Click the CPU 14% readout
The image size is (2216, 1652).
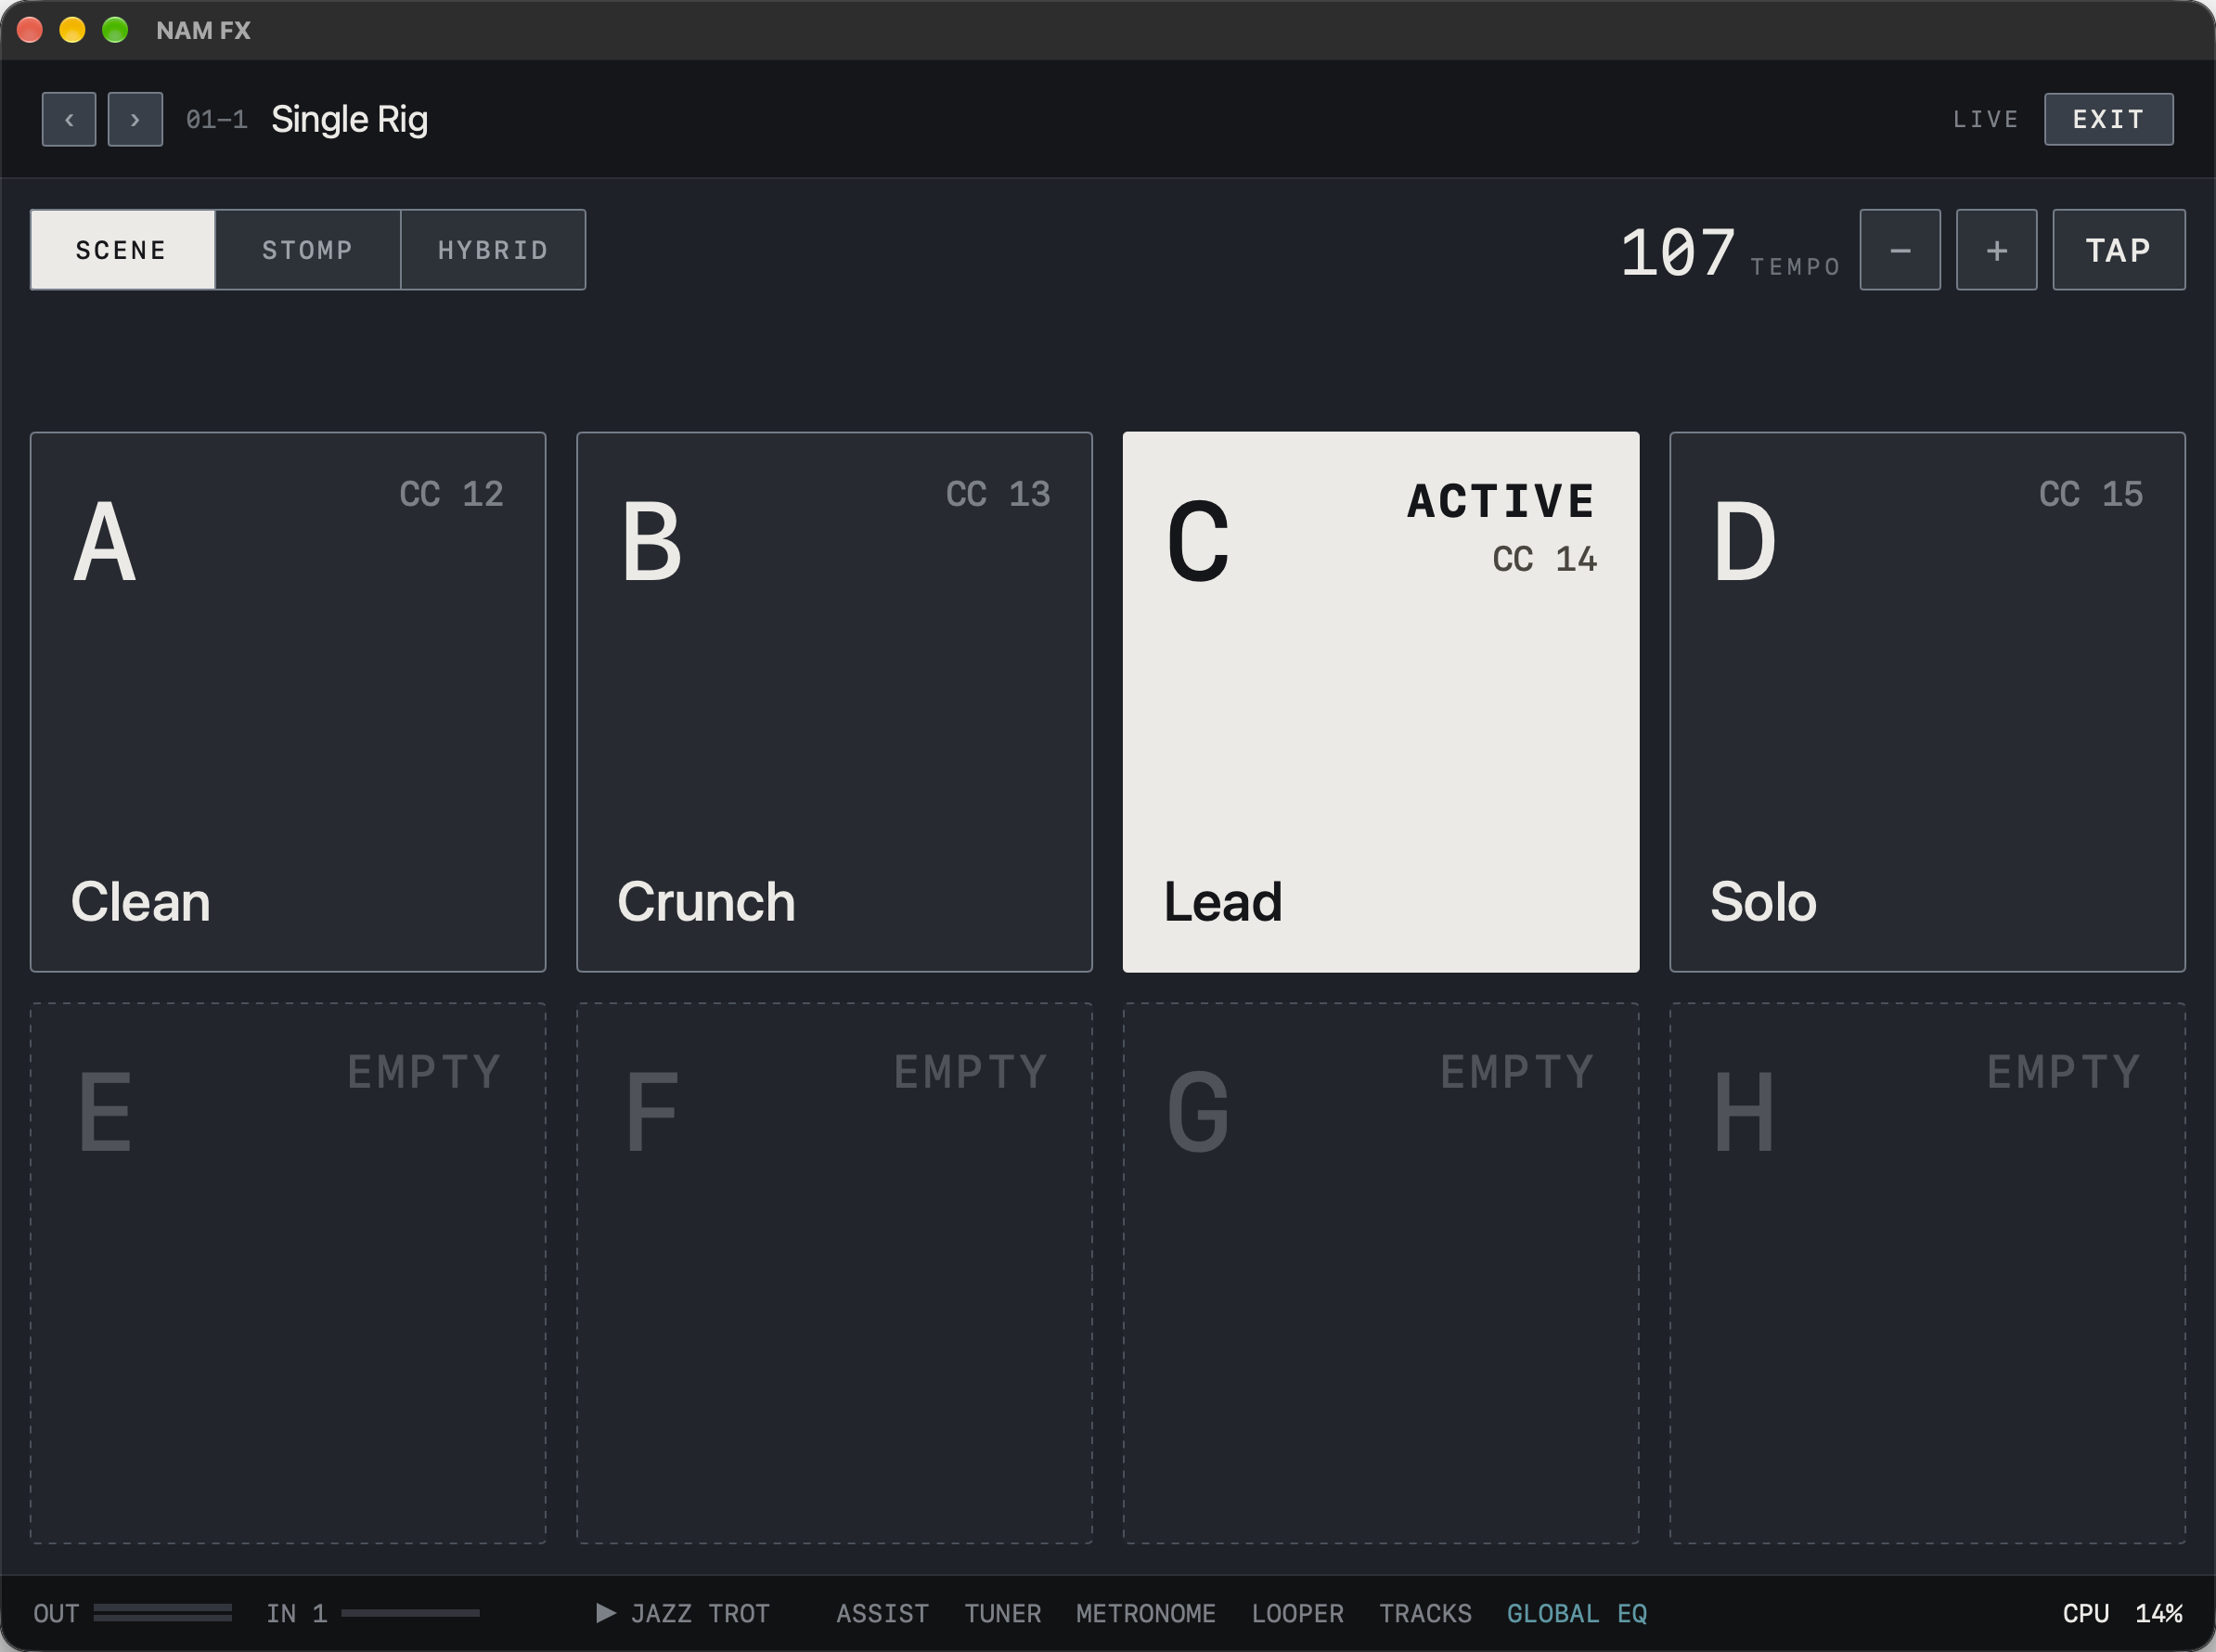[2122, 1613]
